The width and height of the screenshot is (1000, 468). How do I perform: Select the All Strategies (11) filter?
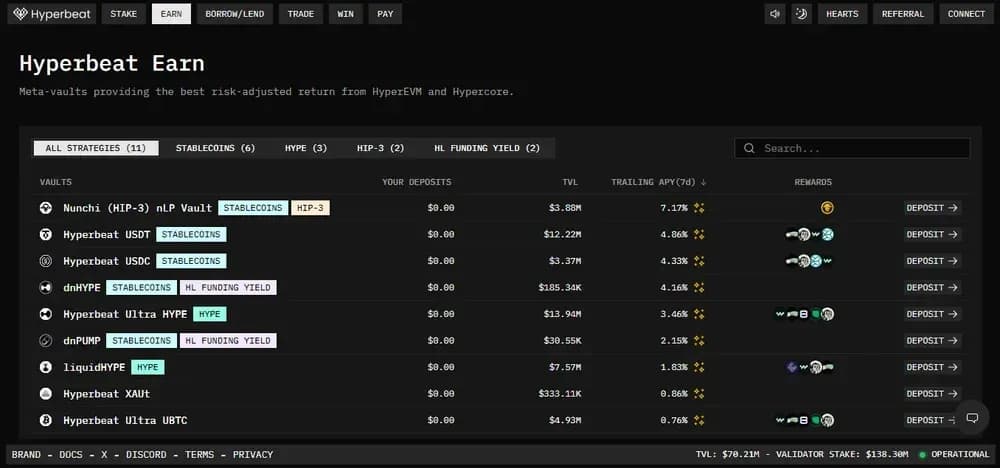tap(96, 149)
